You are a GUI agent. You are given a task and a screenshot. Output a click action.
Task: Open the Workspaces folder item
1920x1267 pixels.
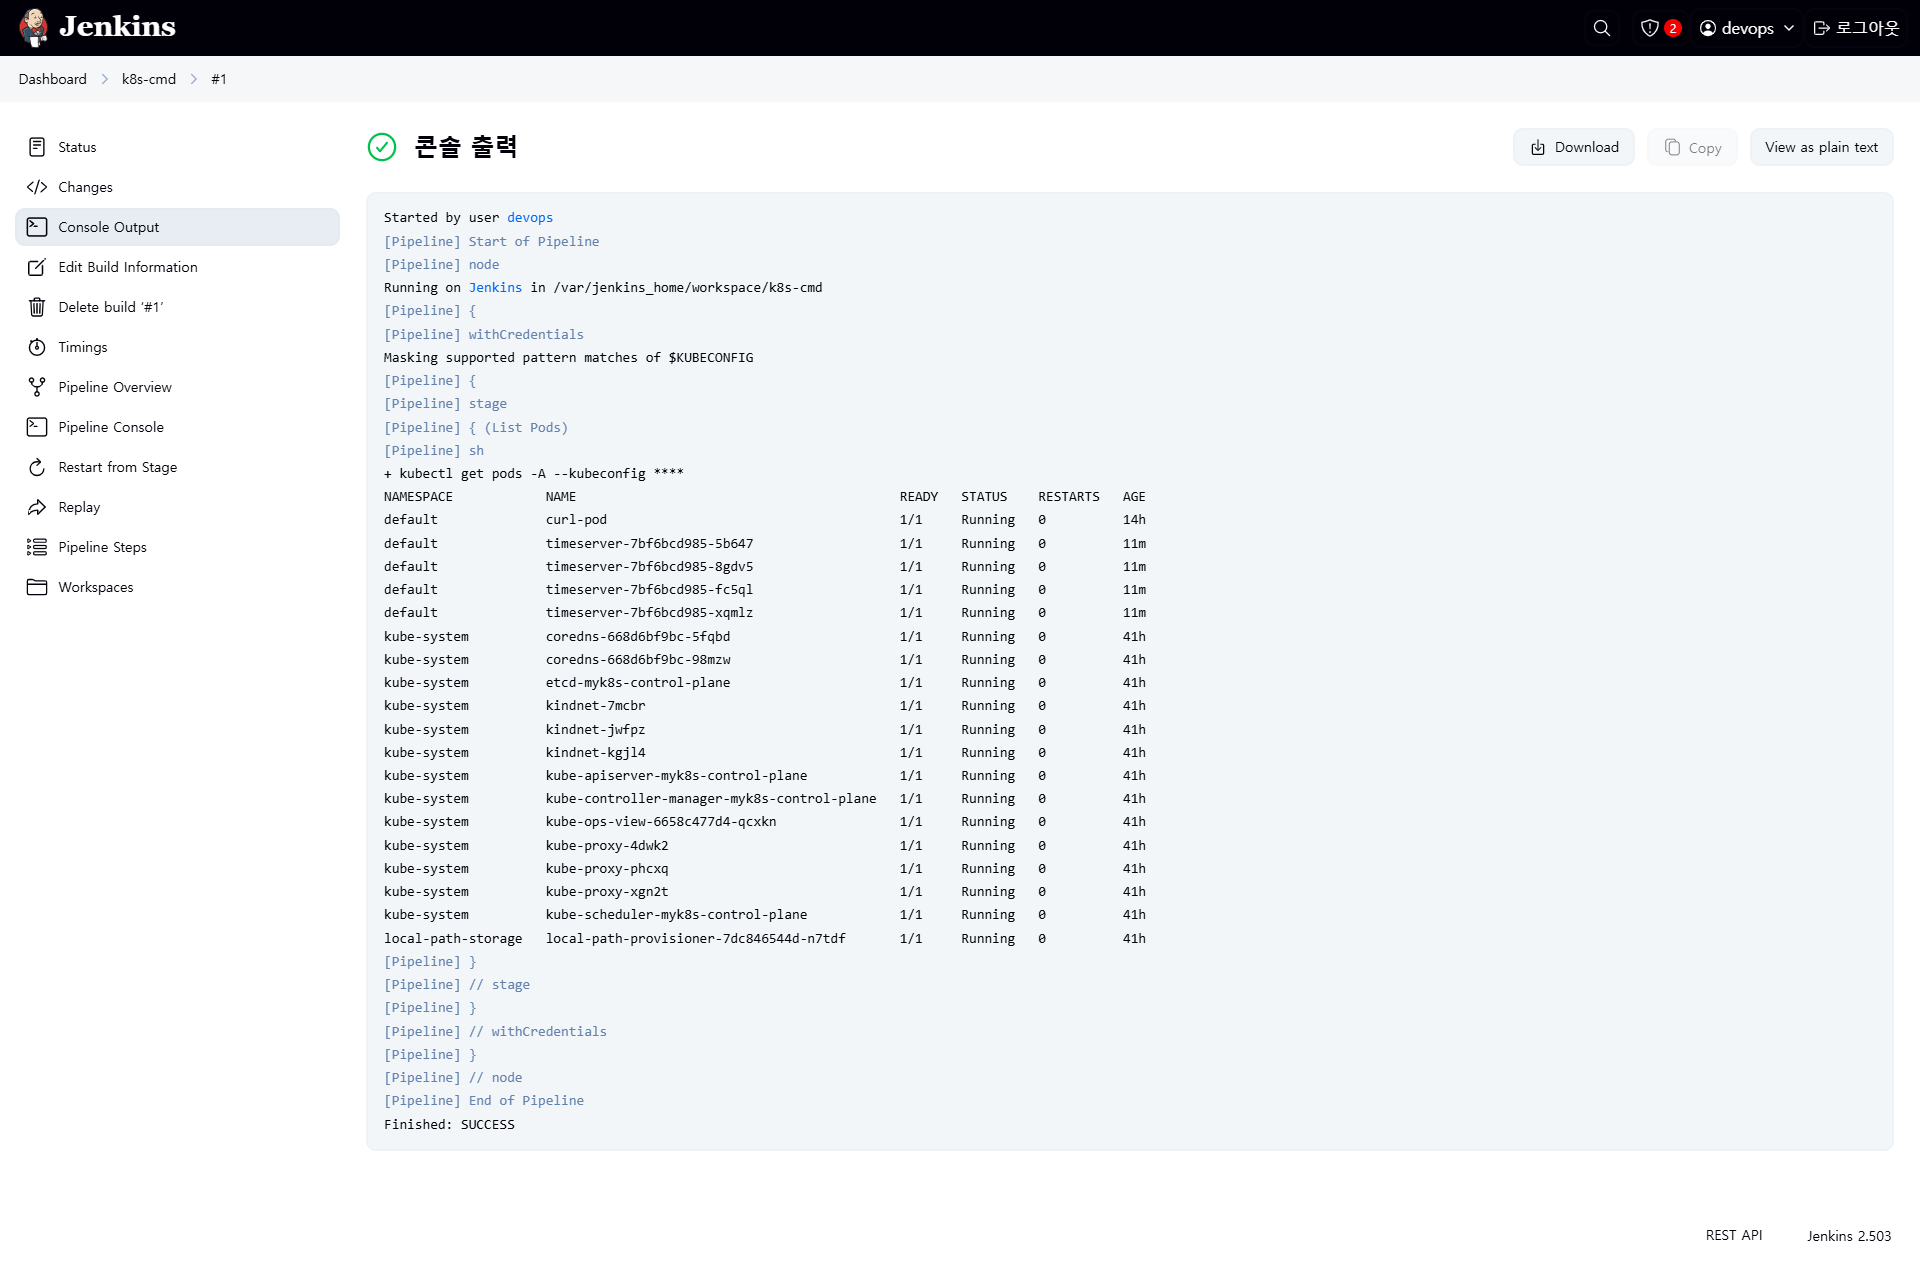click(95, 587)
